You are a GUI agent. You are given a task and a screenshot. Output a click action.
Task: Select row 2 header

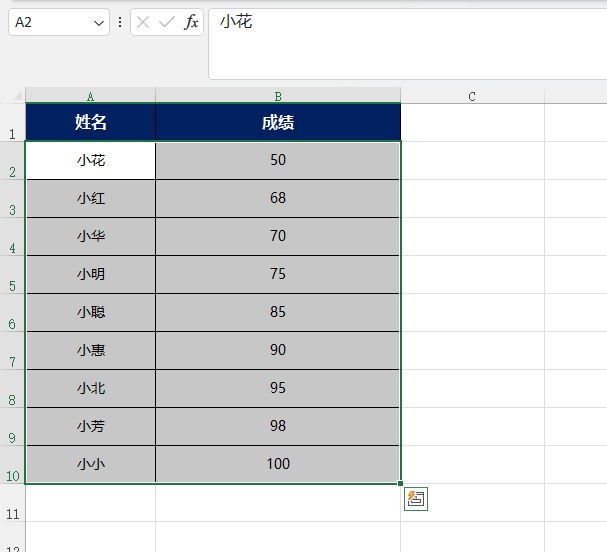point(12,160)
